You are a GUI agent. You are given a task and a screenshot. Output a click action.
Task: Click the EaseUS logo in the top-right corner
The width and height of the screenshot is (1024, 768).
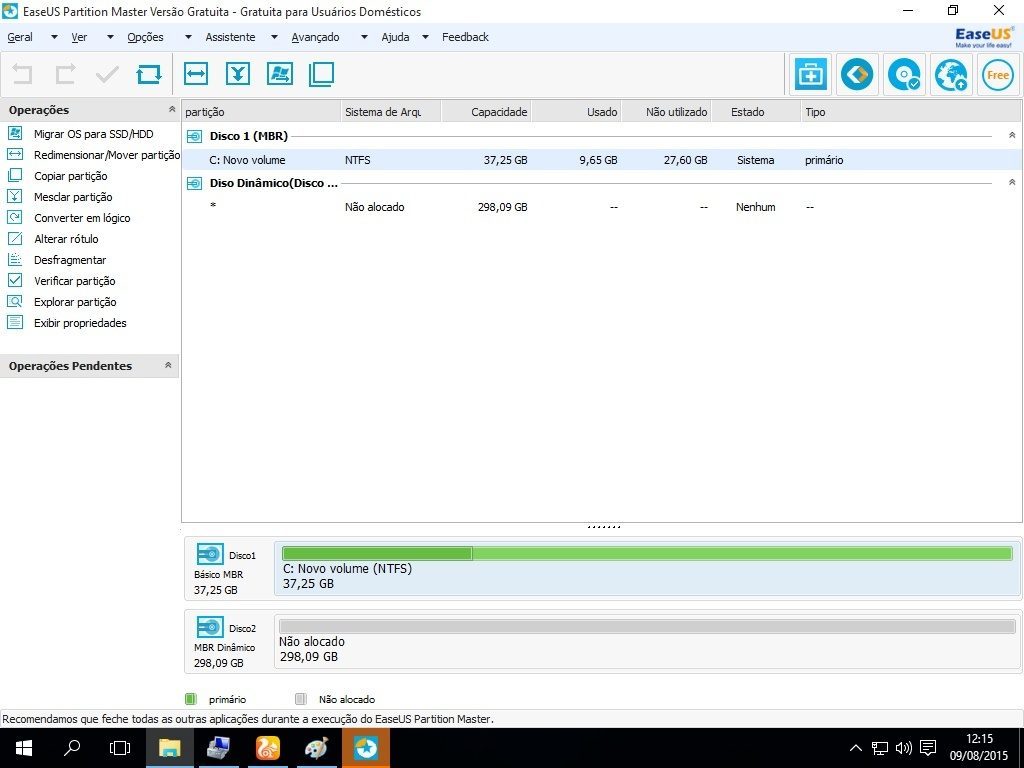(984, 37)
